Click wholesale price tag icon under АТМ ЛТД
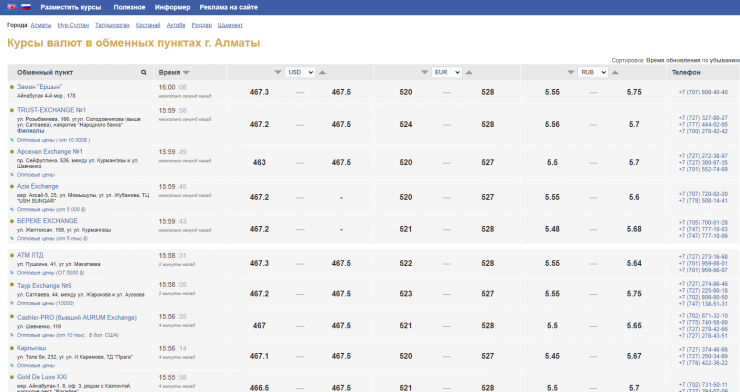The image size is (740, 392). pos(12,273)
